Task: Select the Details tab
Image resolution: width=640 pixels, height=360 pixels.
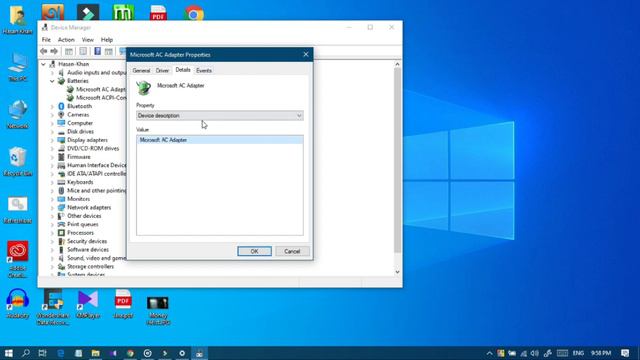Action: tap(183, 70)
